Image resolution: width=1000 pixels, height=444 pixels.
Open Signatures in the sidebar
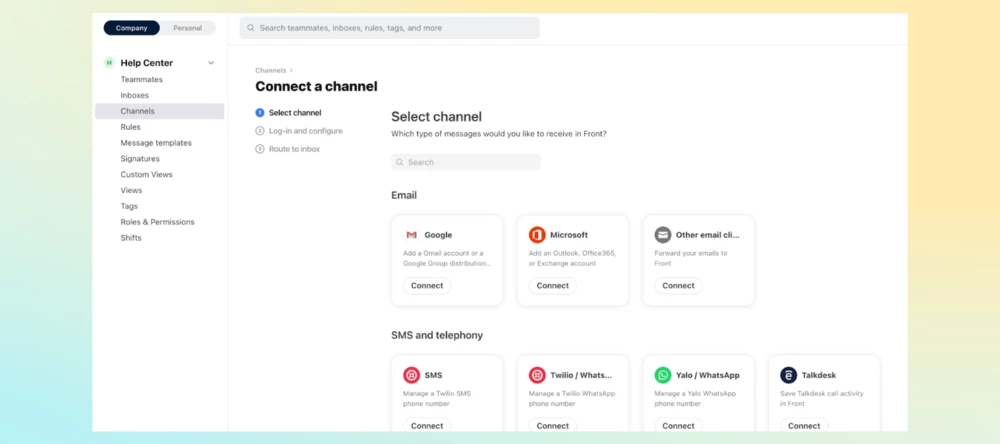[x=140, y=159]
